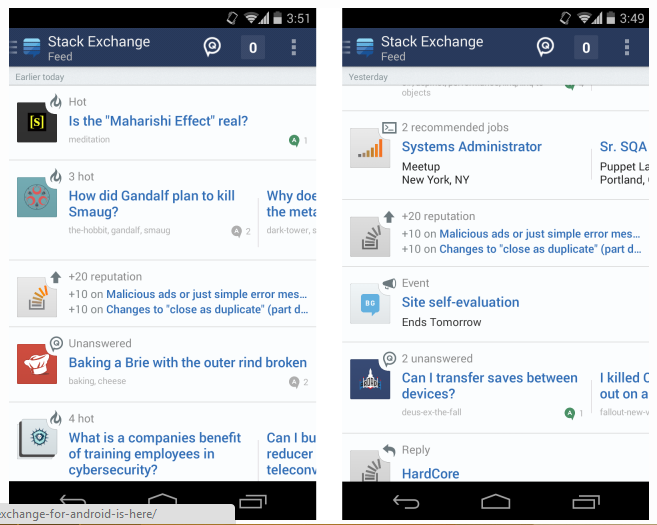Open Board Games BG icon beside Event
657x525 pixels.
[x=370, y=303]
